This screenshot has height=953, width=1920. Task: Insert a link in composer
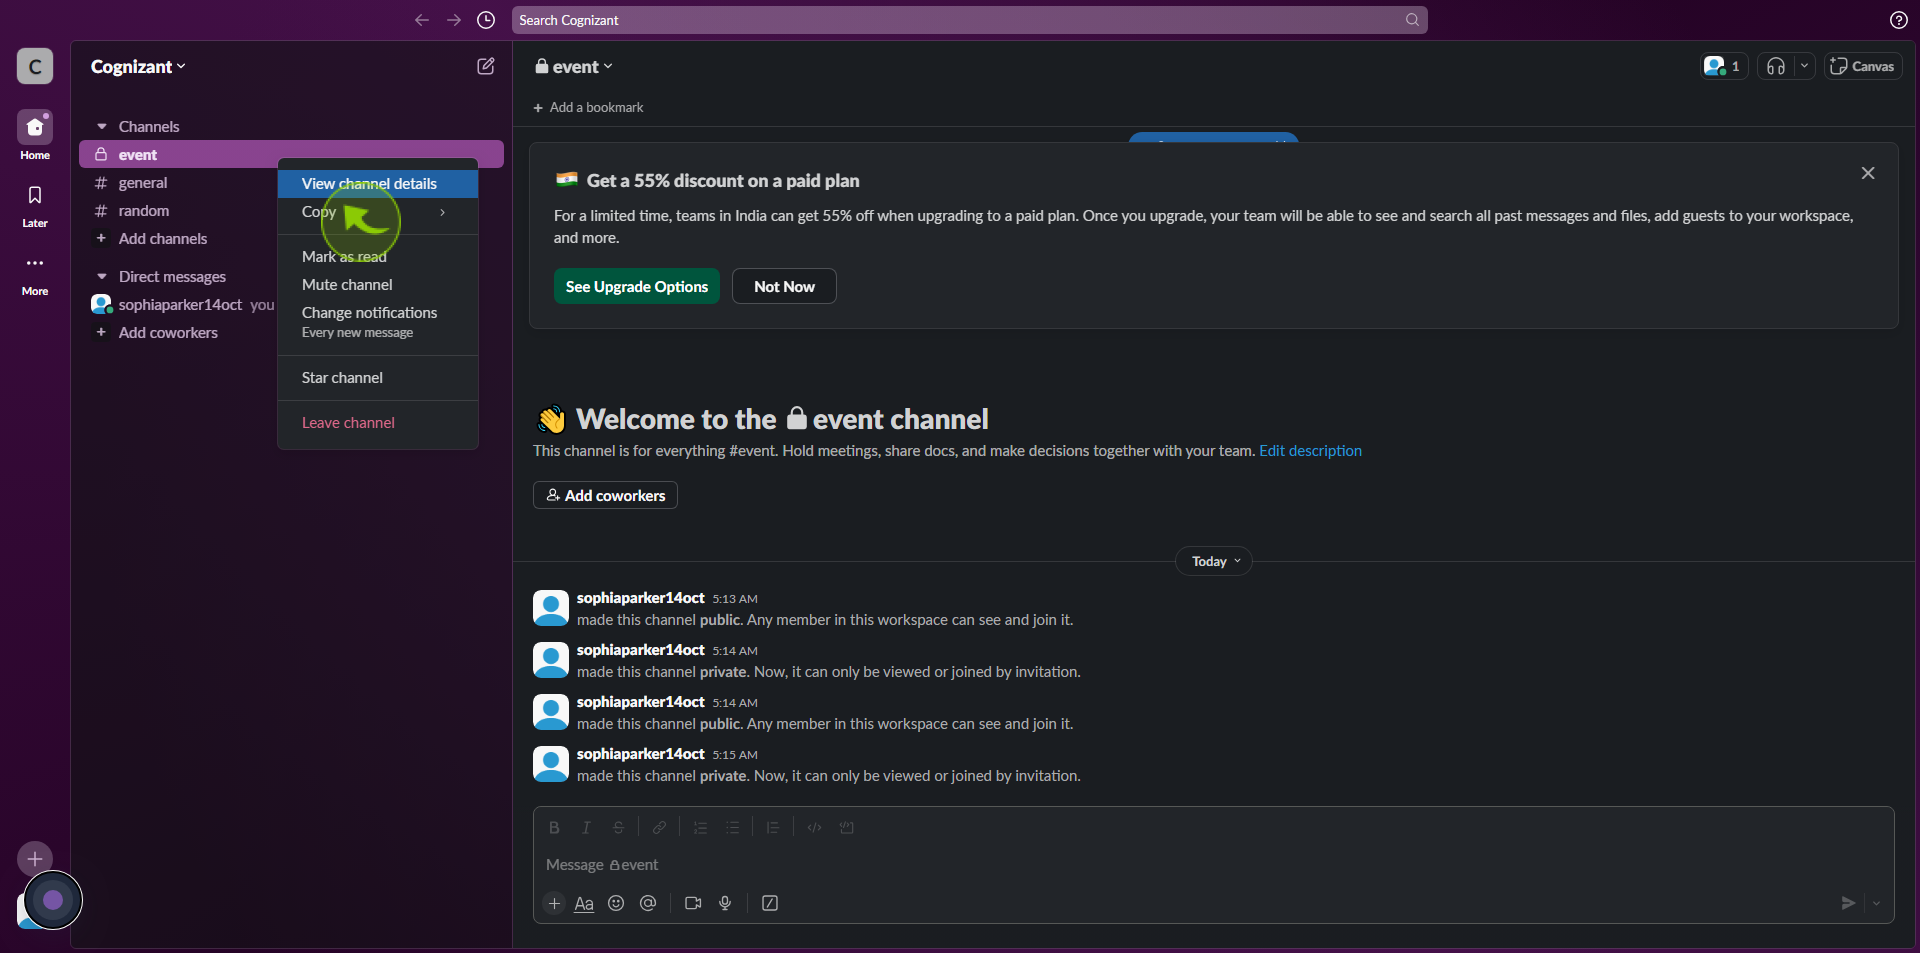(x=659, y=827)
